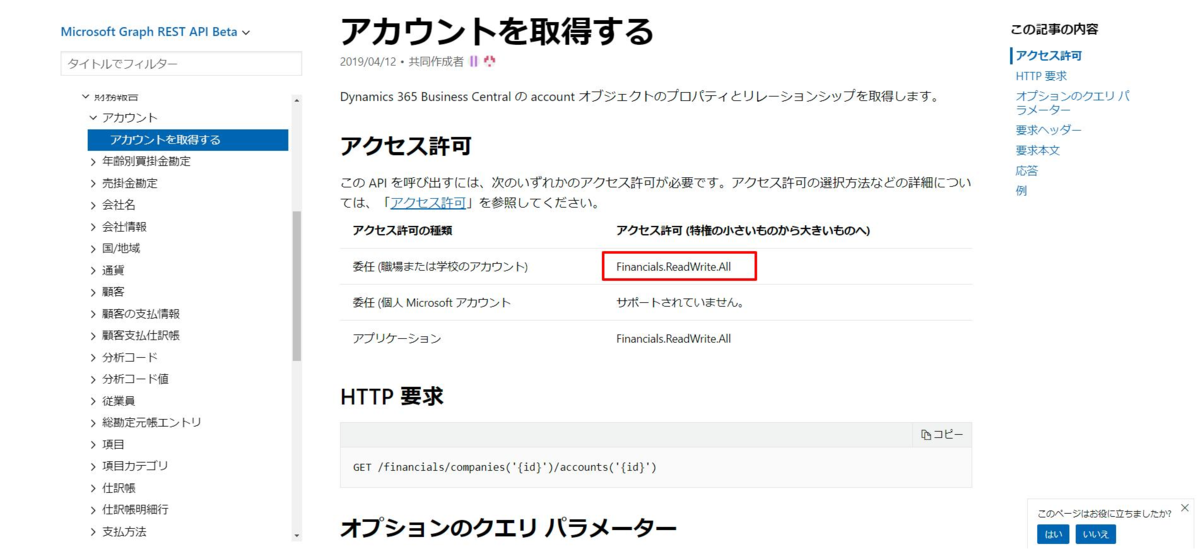Jump to 例 in article contents
Viewport: 1200px width, 549px height.
[1021, 191]
